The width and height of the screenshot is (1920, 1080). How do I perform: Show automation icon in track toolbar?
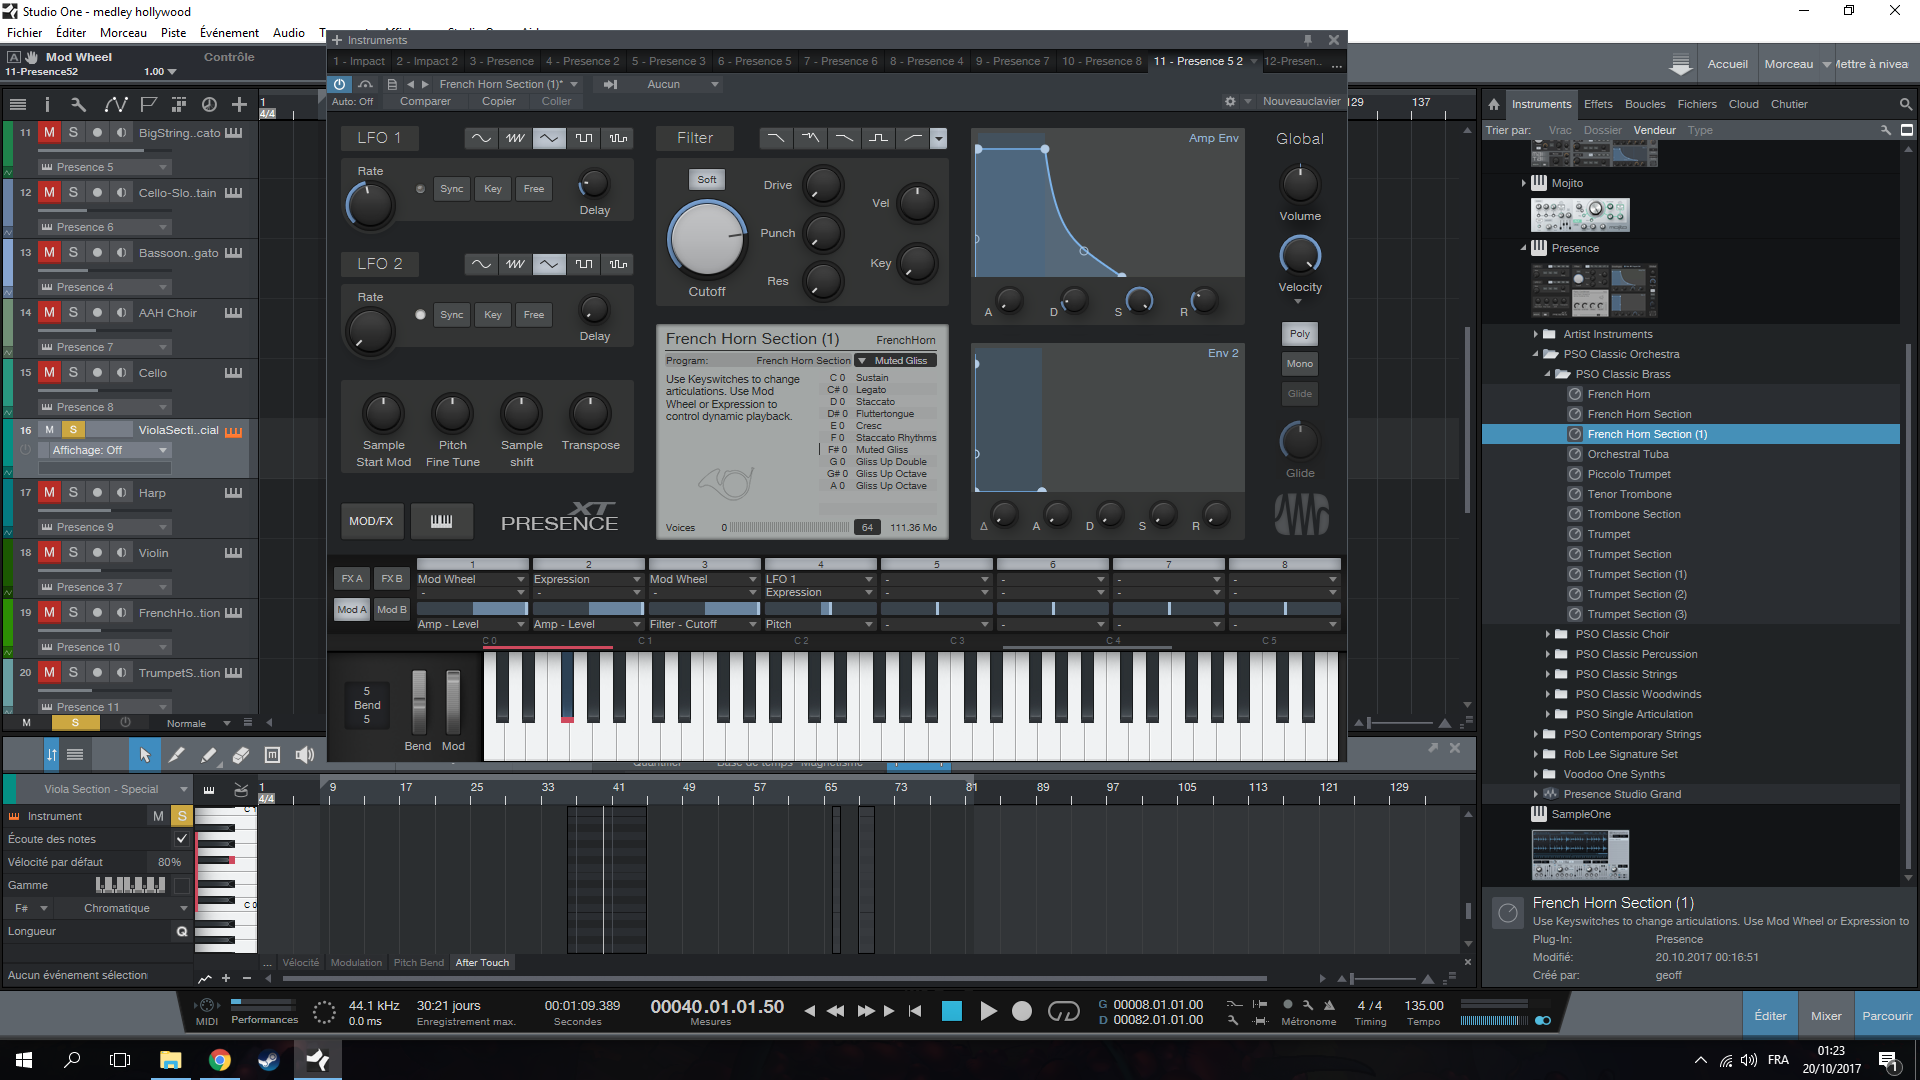(116, 104)
